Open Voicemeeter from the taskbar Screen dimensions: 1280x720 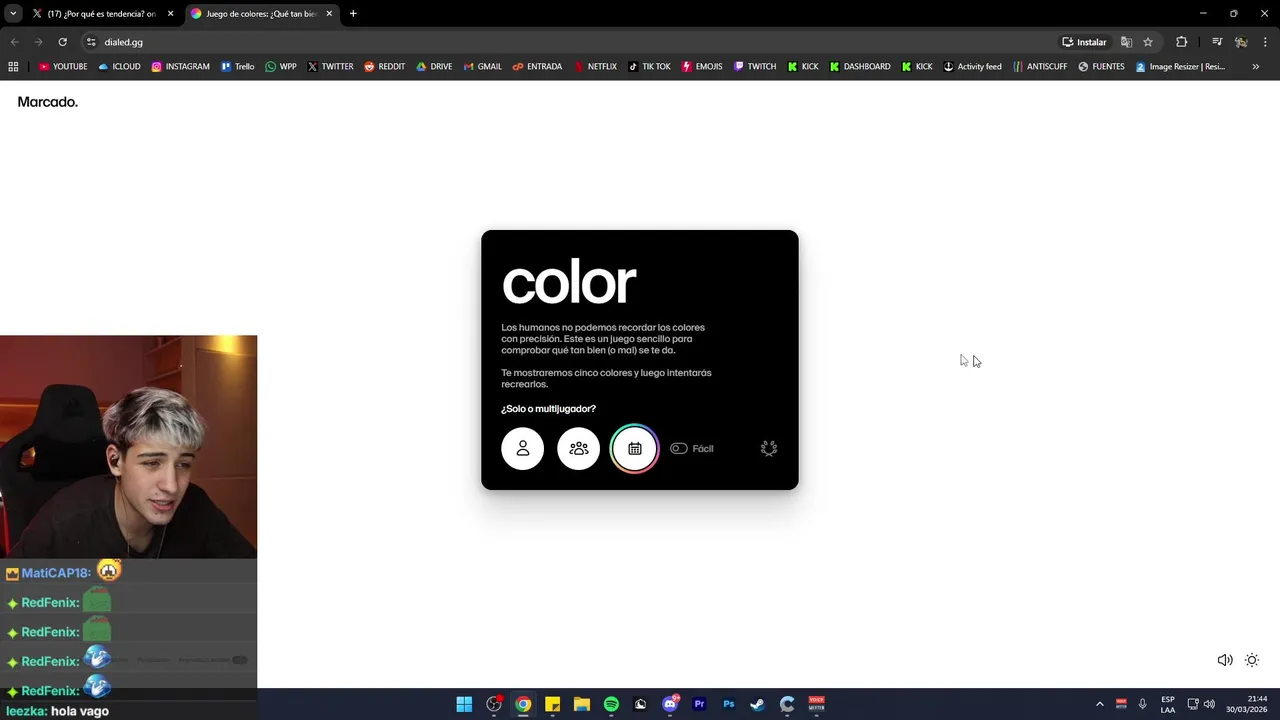click(x=816, y=704)
